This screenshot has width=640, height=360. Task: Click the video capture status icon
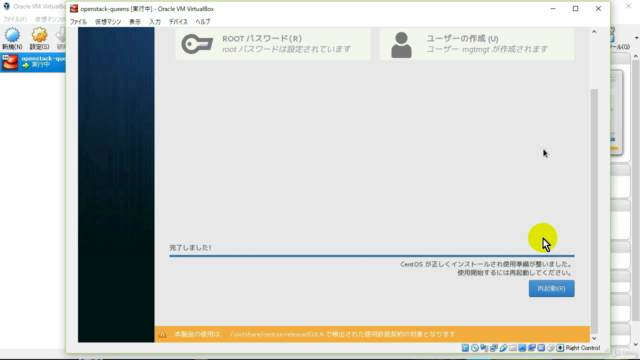point(531,348)
